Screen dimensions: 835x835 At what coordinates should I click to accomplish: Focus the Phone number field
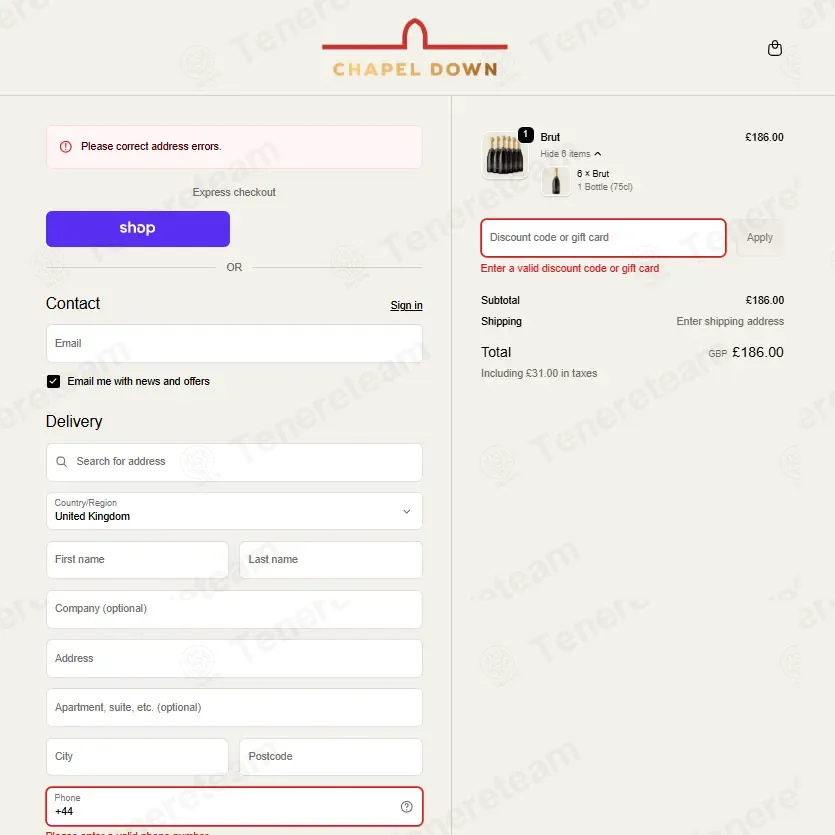[234, 806]
